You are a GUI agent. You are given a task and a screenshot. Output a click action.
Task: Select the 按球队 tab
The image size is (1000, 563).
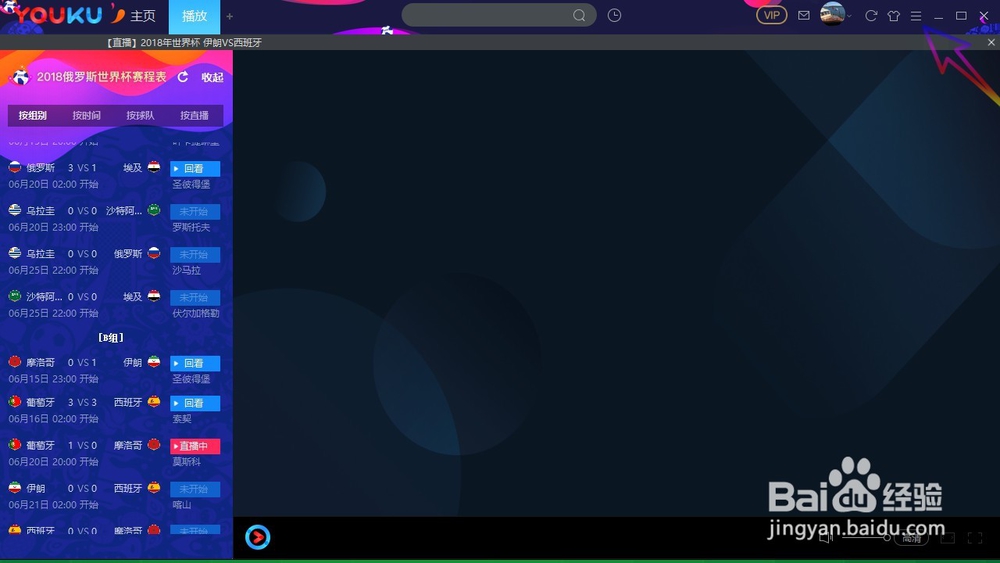(x=140, y=115)
